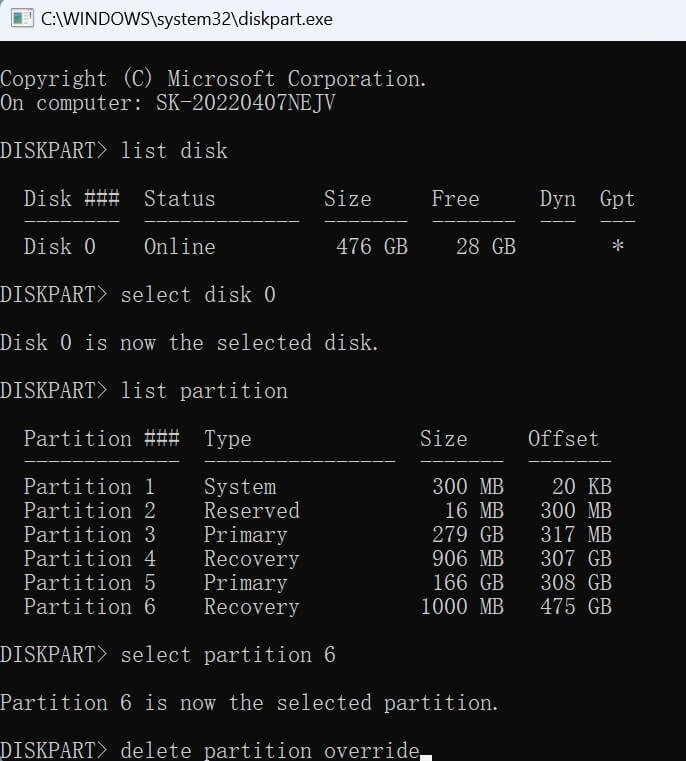Click the Partition 4 Recovery row

point(160,559)
